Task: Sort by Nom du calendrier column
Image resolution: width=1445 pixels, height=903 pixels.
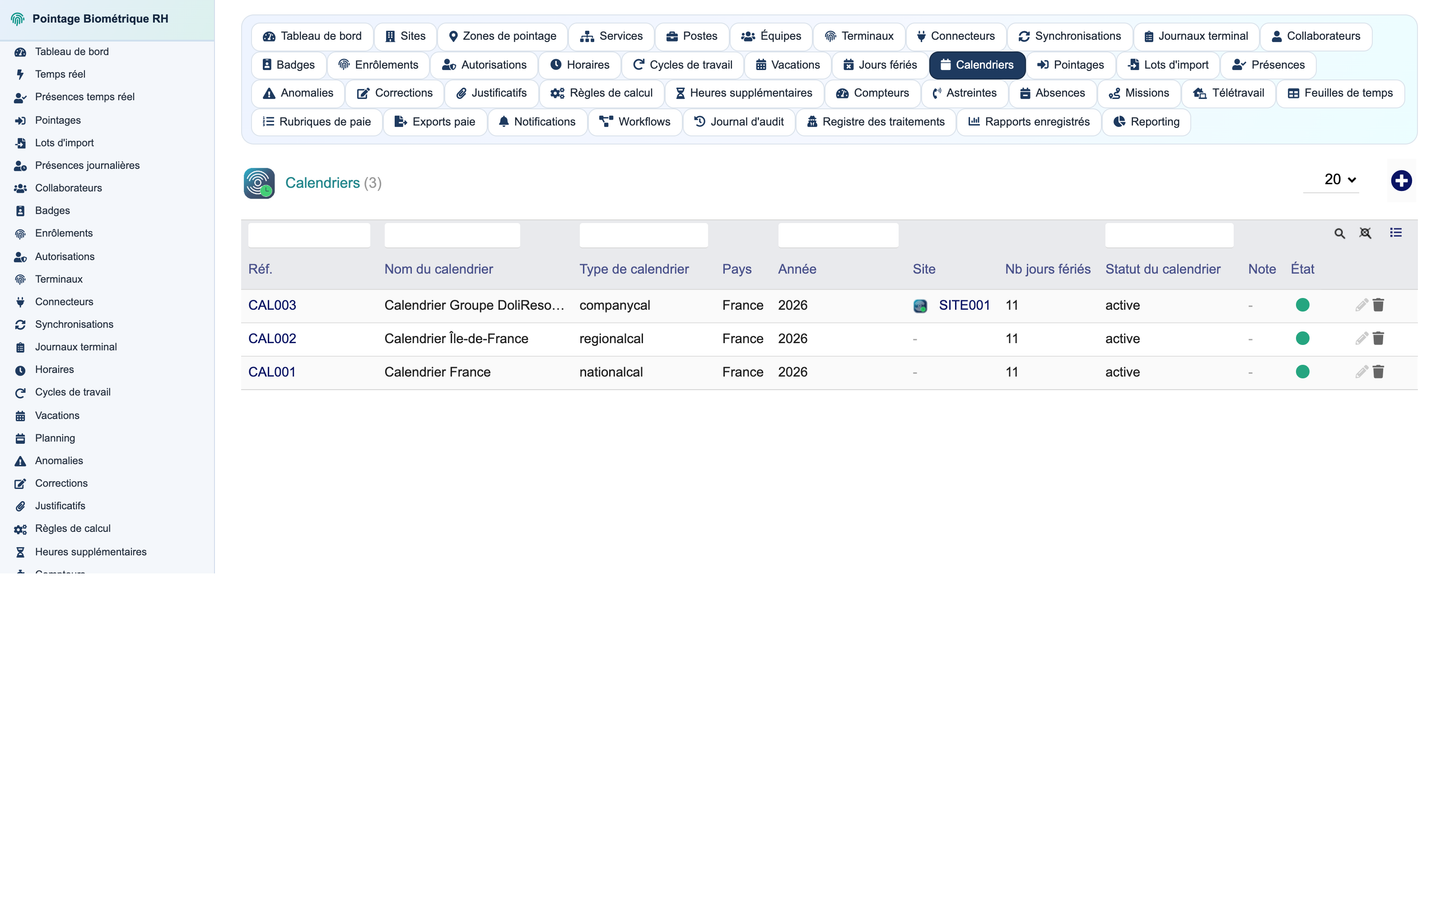Action: (x=438, y=269)
